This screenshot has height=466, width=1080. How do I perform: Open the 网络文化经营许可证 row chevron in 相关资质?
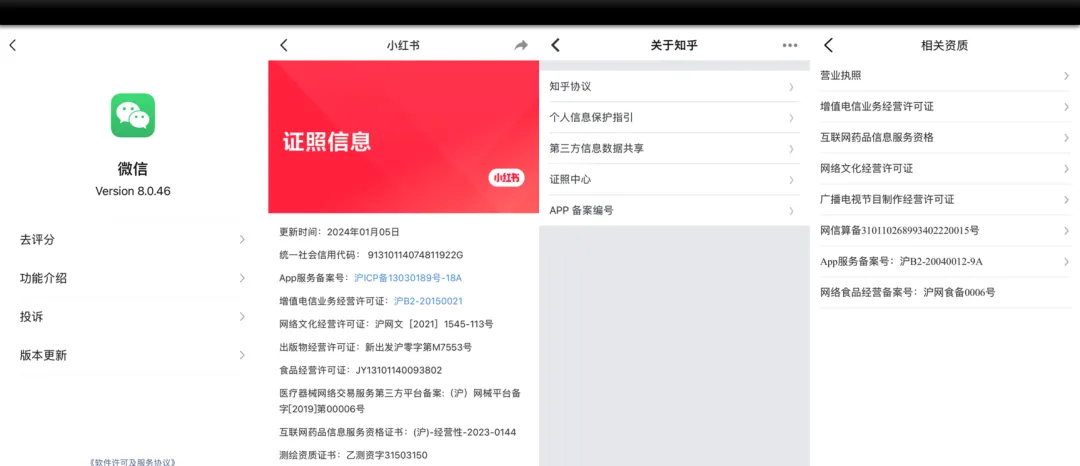1066,169
